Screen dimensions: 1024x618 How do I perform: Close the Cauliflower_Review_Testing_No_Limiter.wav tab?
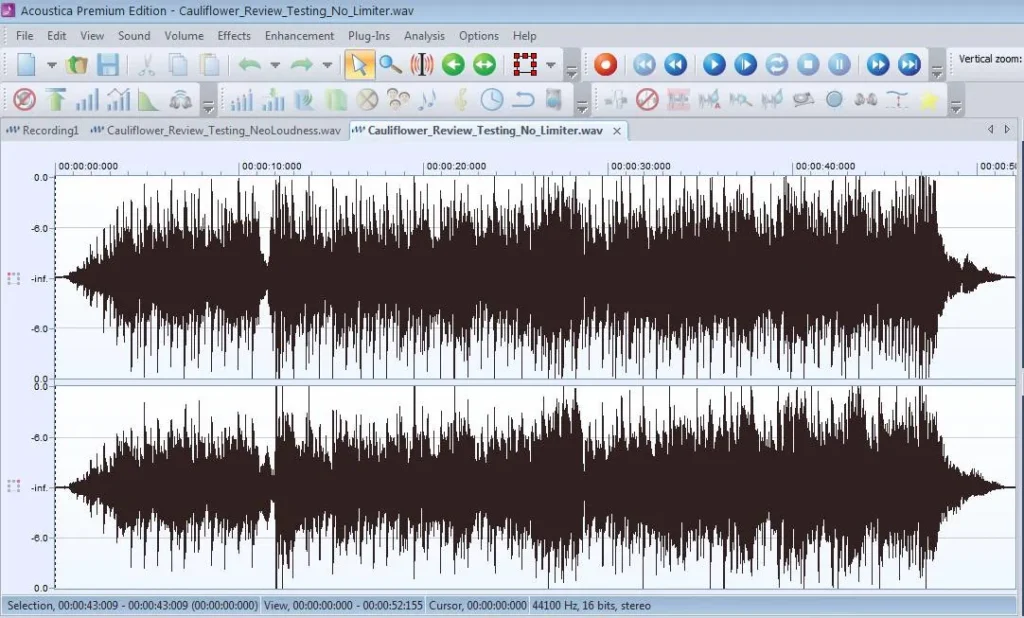616,131
